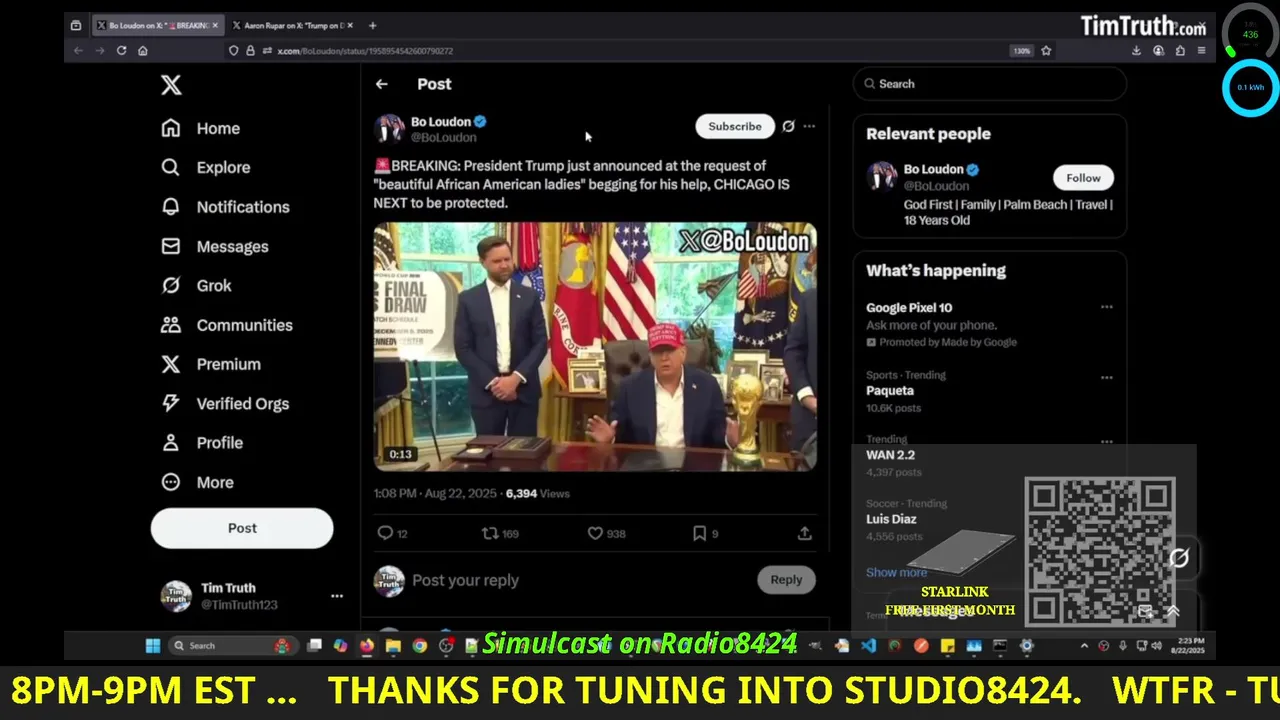Viewport: 1280px width, 720px height.
Task: Open Verified Orgs from the sidebar
Action: pos(225,403)
